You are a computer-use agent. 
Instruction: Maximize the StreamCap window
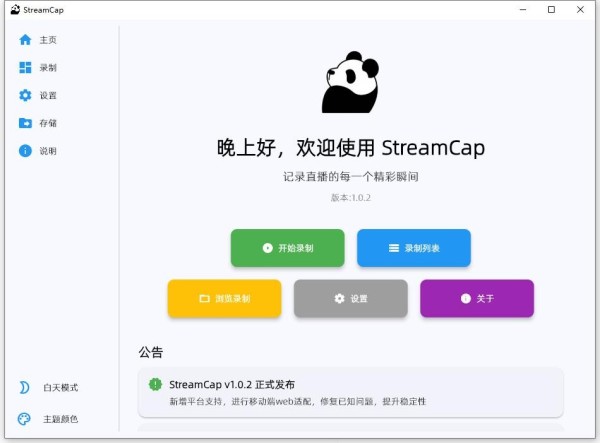click(x=551, y=10)
